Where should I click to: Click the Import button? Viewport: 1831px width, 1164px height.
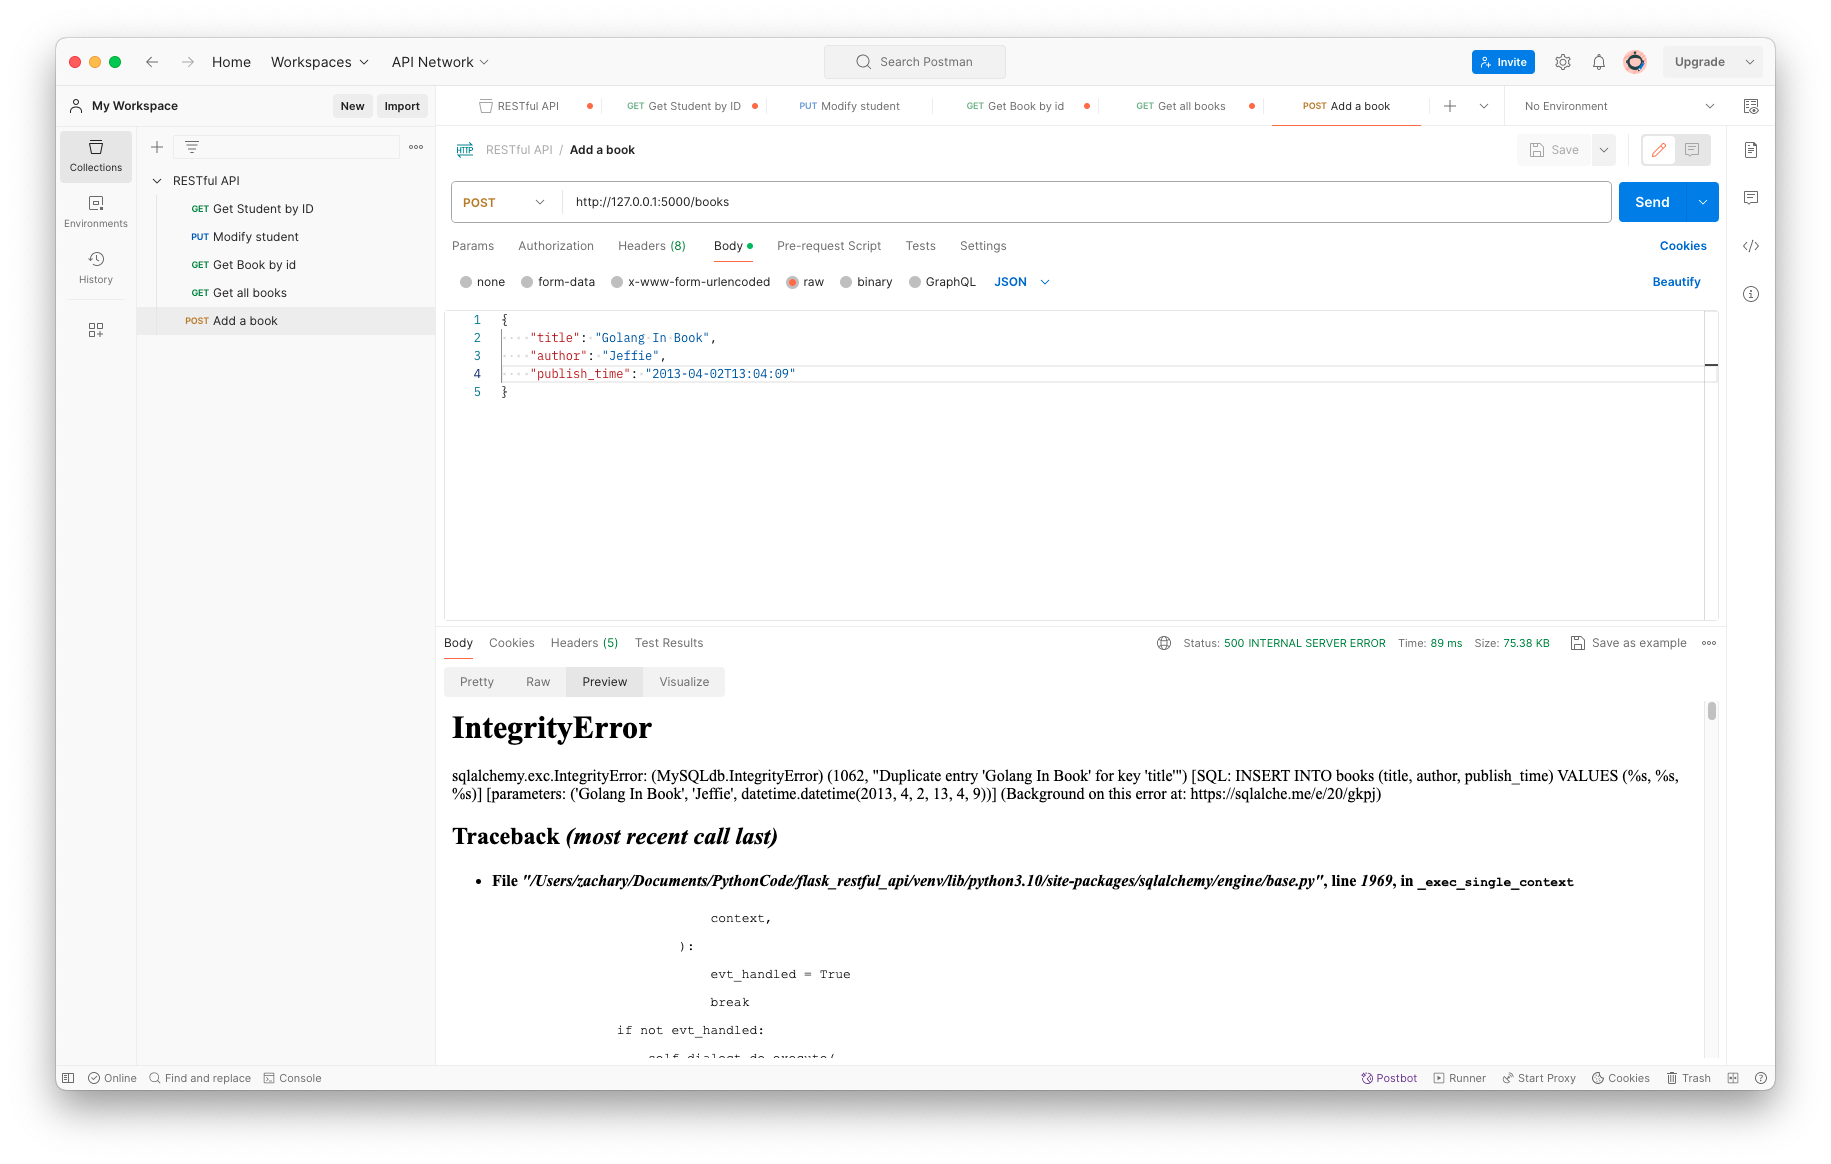point(402,106)
